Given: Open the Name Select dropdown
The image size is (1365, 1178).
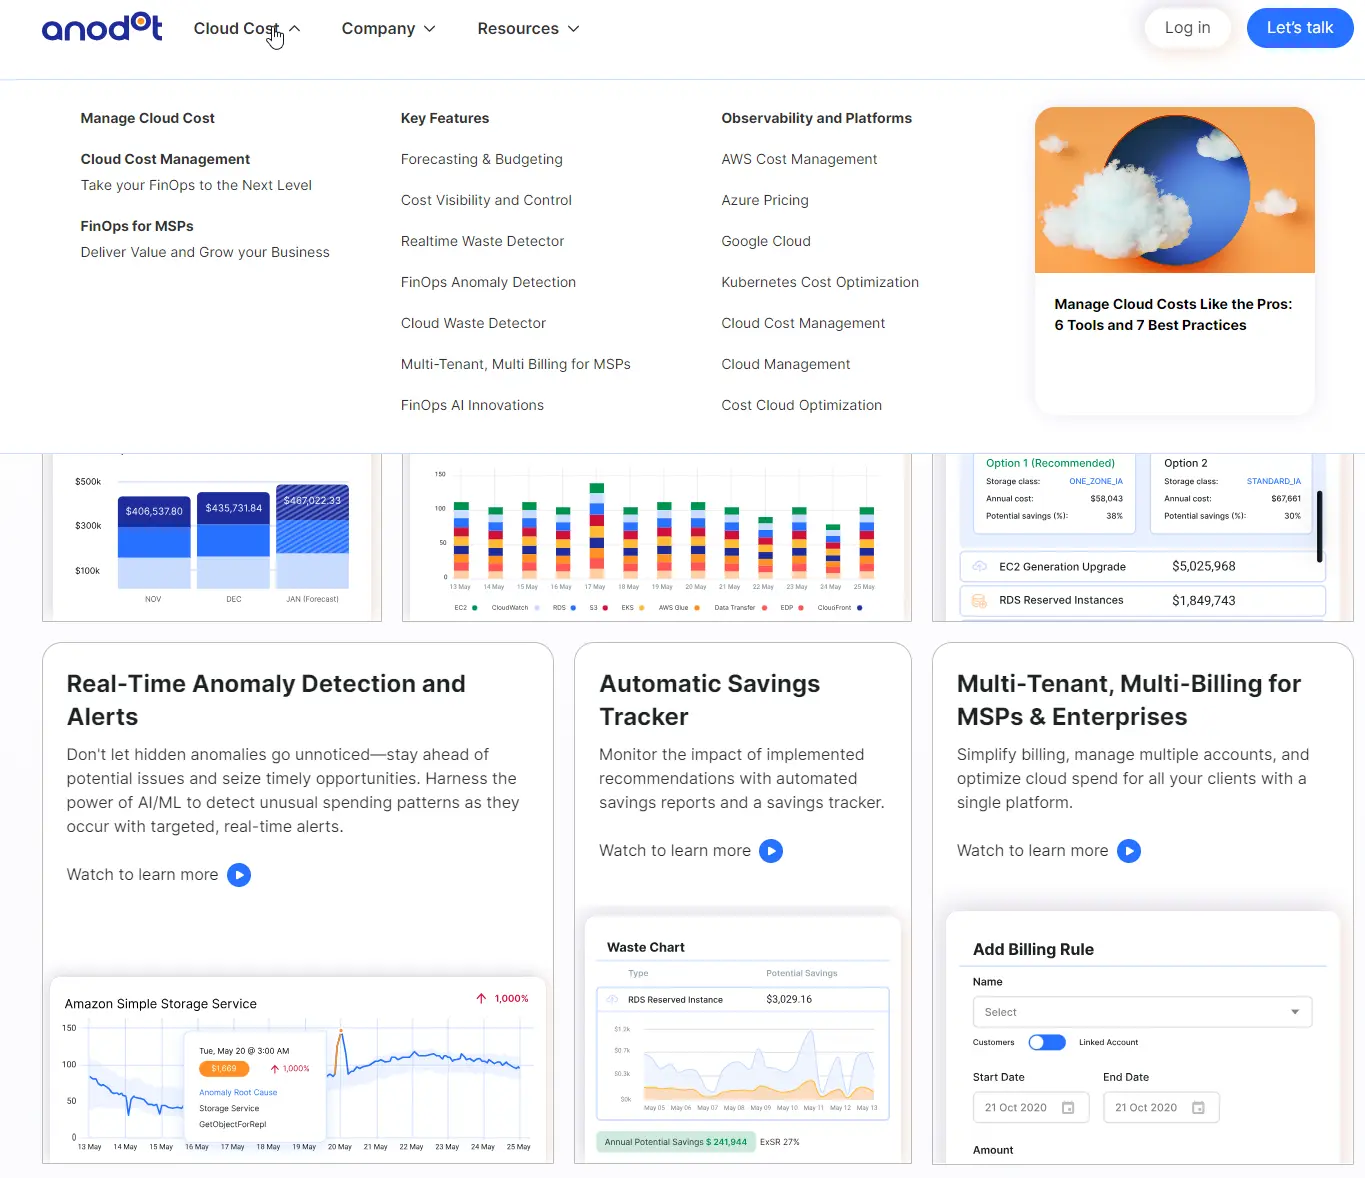Looking at the screenshot, I should (1142, 1012).
